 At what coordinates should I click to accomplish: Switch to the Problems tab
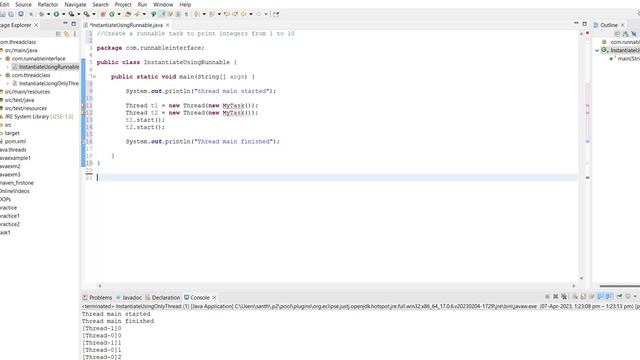[97, 298]
